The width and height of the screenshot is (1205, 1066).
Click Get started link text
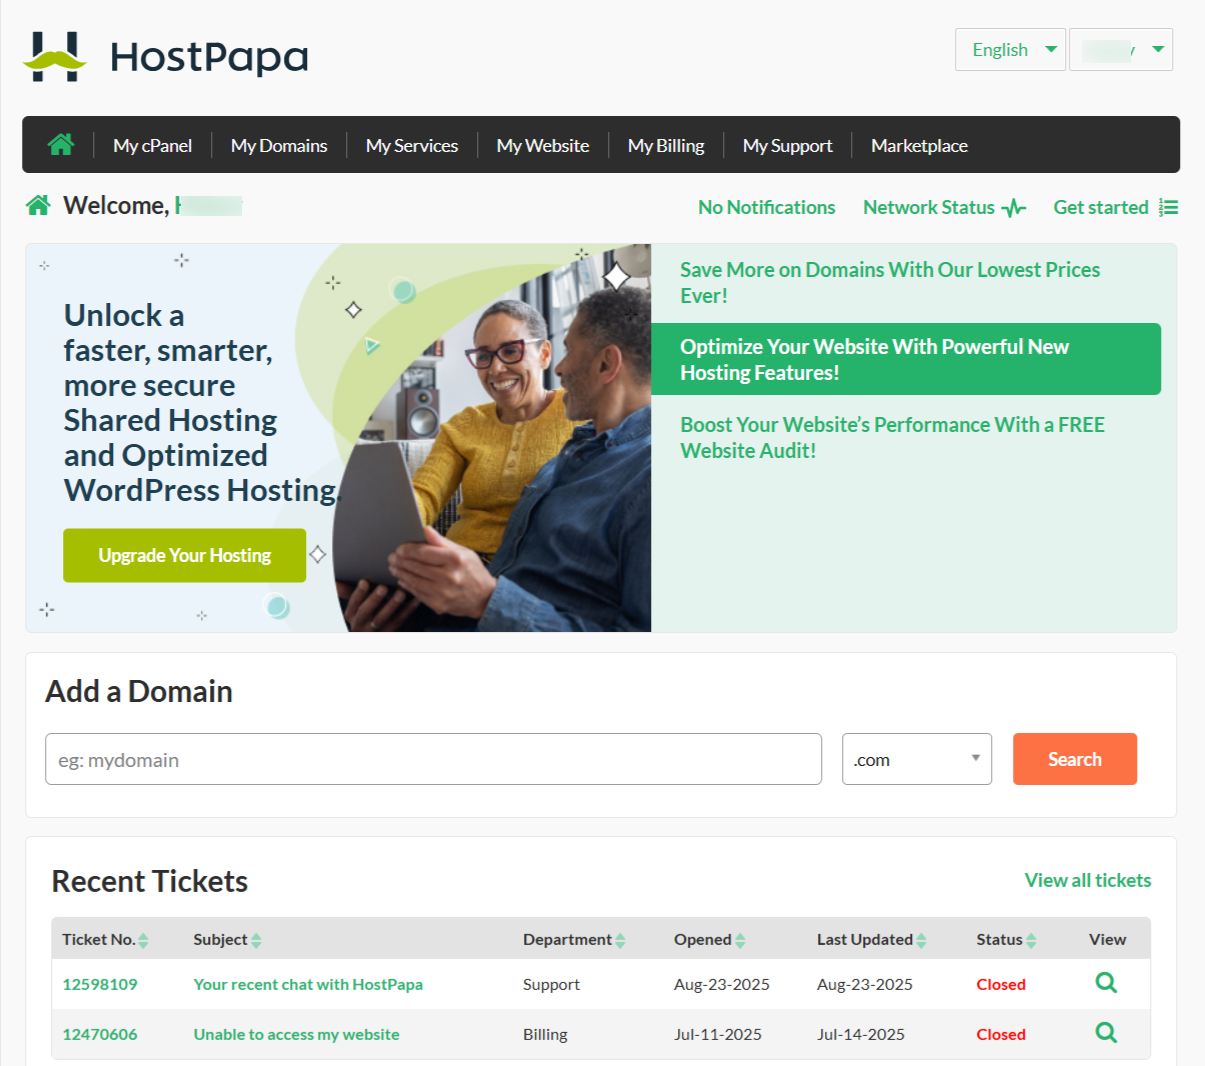point(1101,207)
